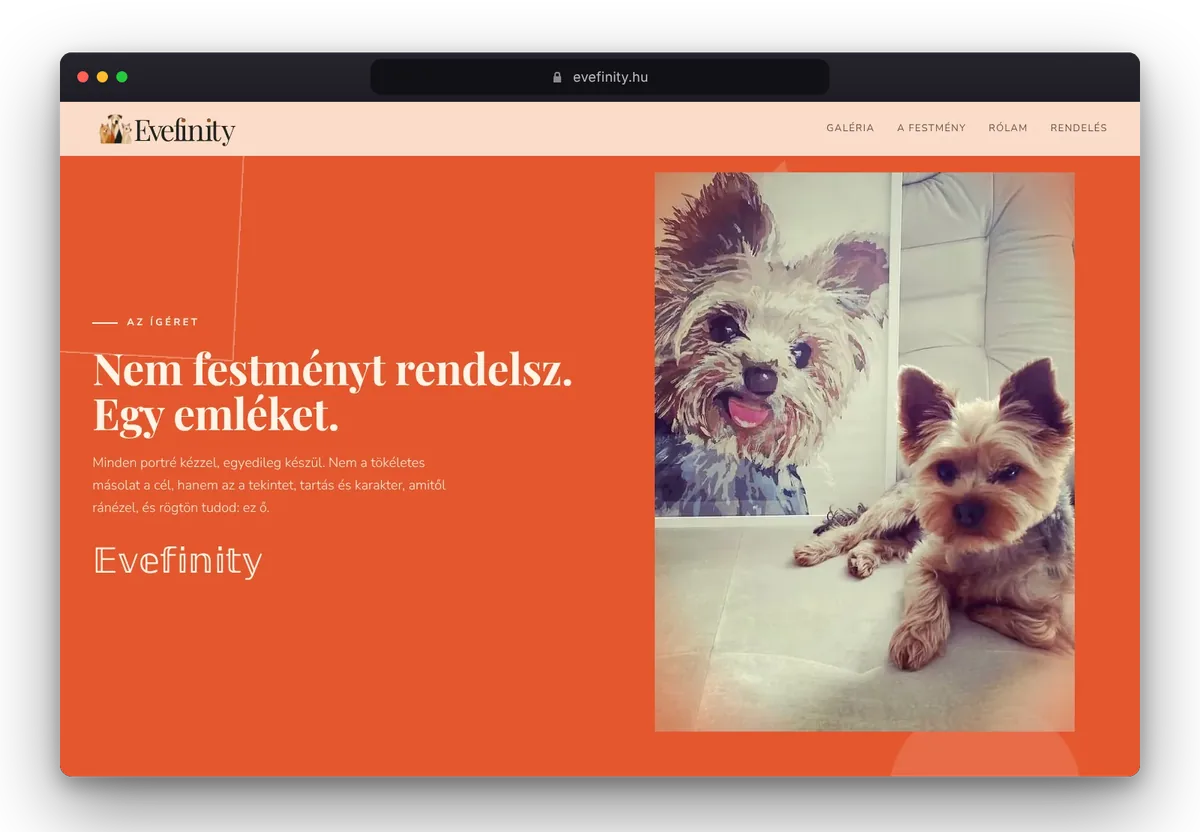Screen dimensions: 1200x832
Task: Click the Az ígéret label
Action: 162,322
